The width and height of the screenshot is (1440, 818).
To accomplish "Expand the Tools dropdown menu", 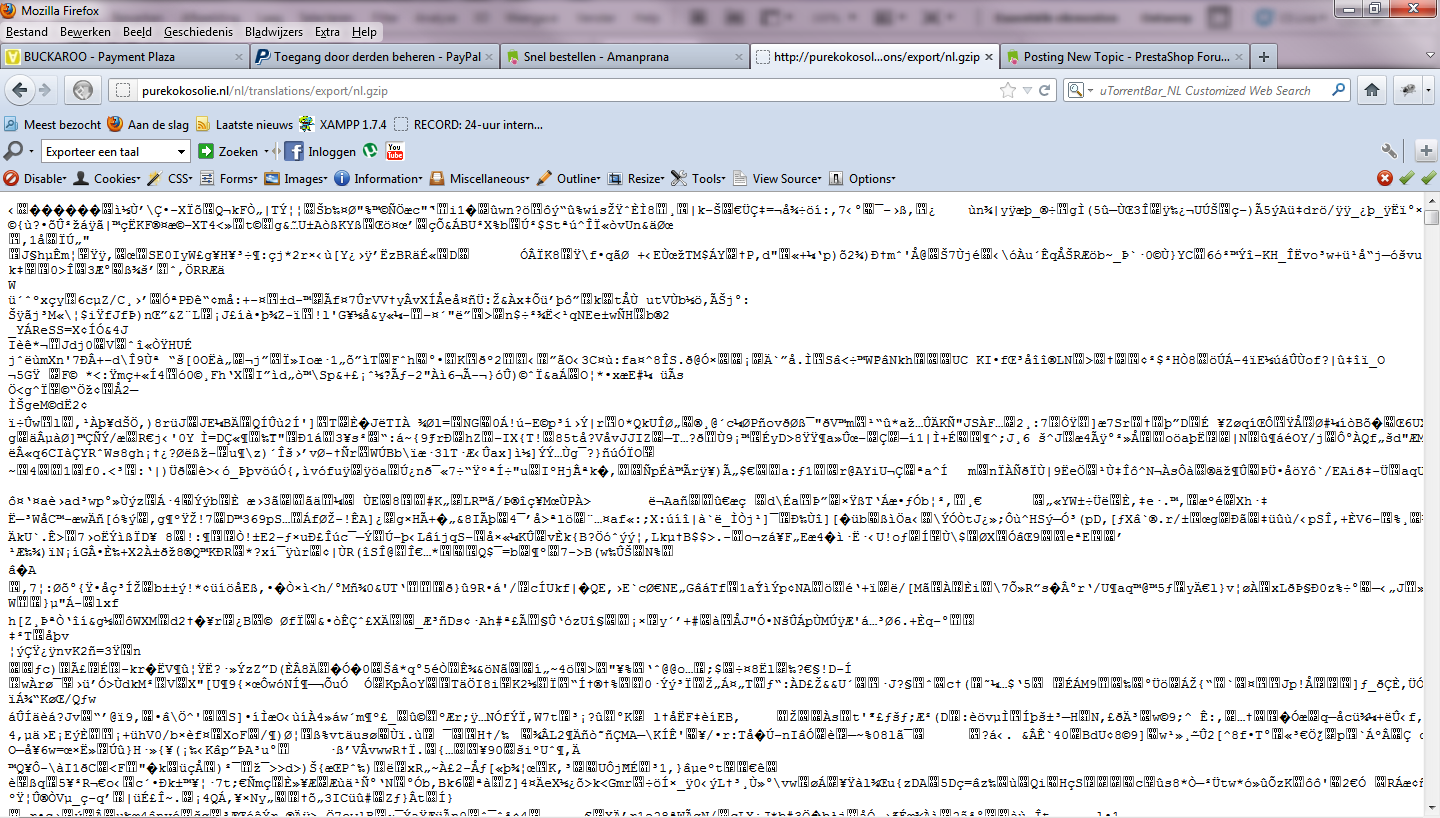I will tap(699, 178).
